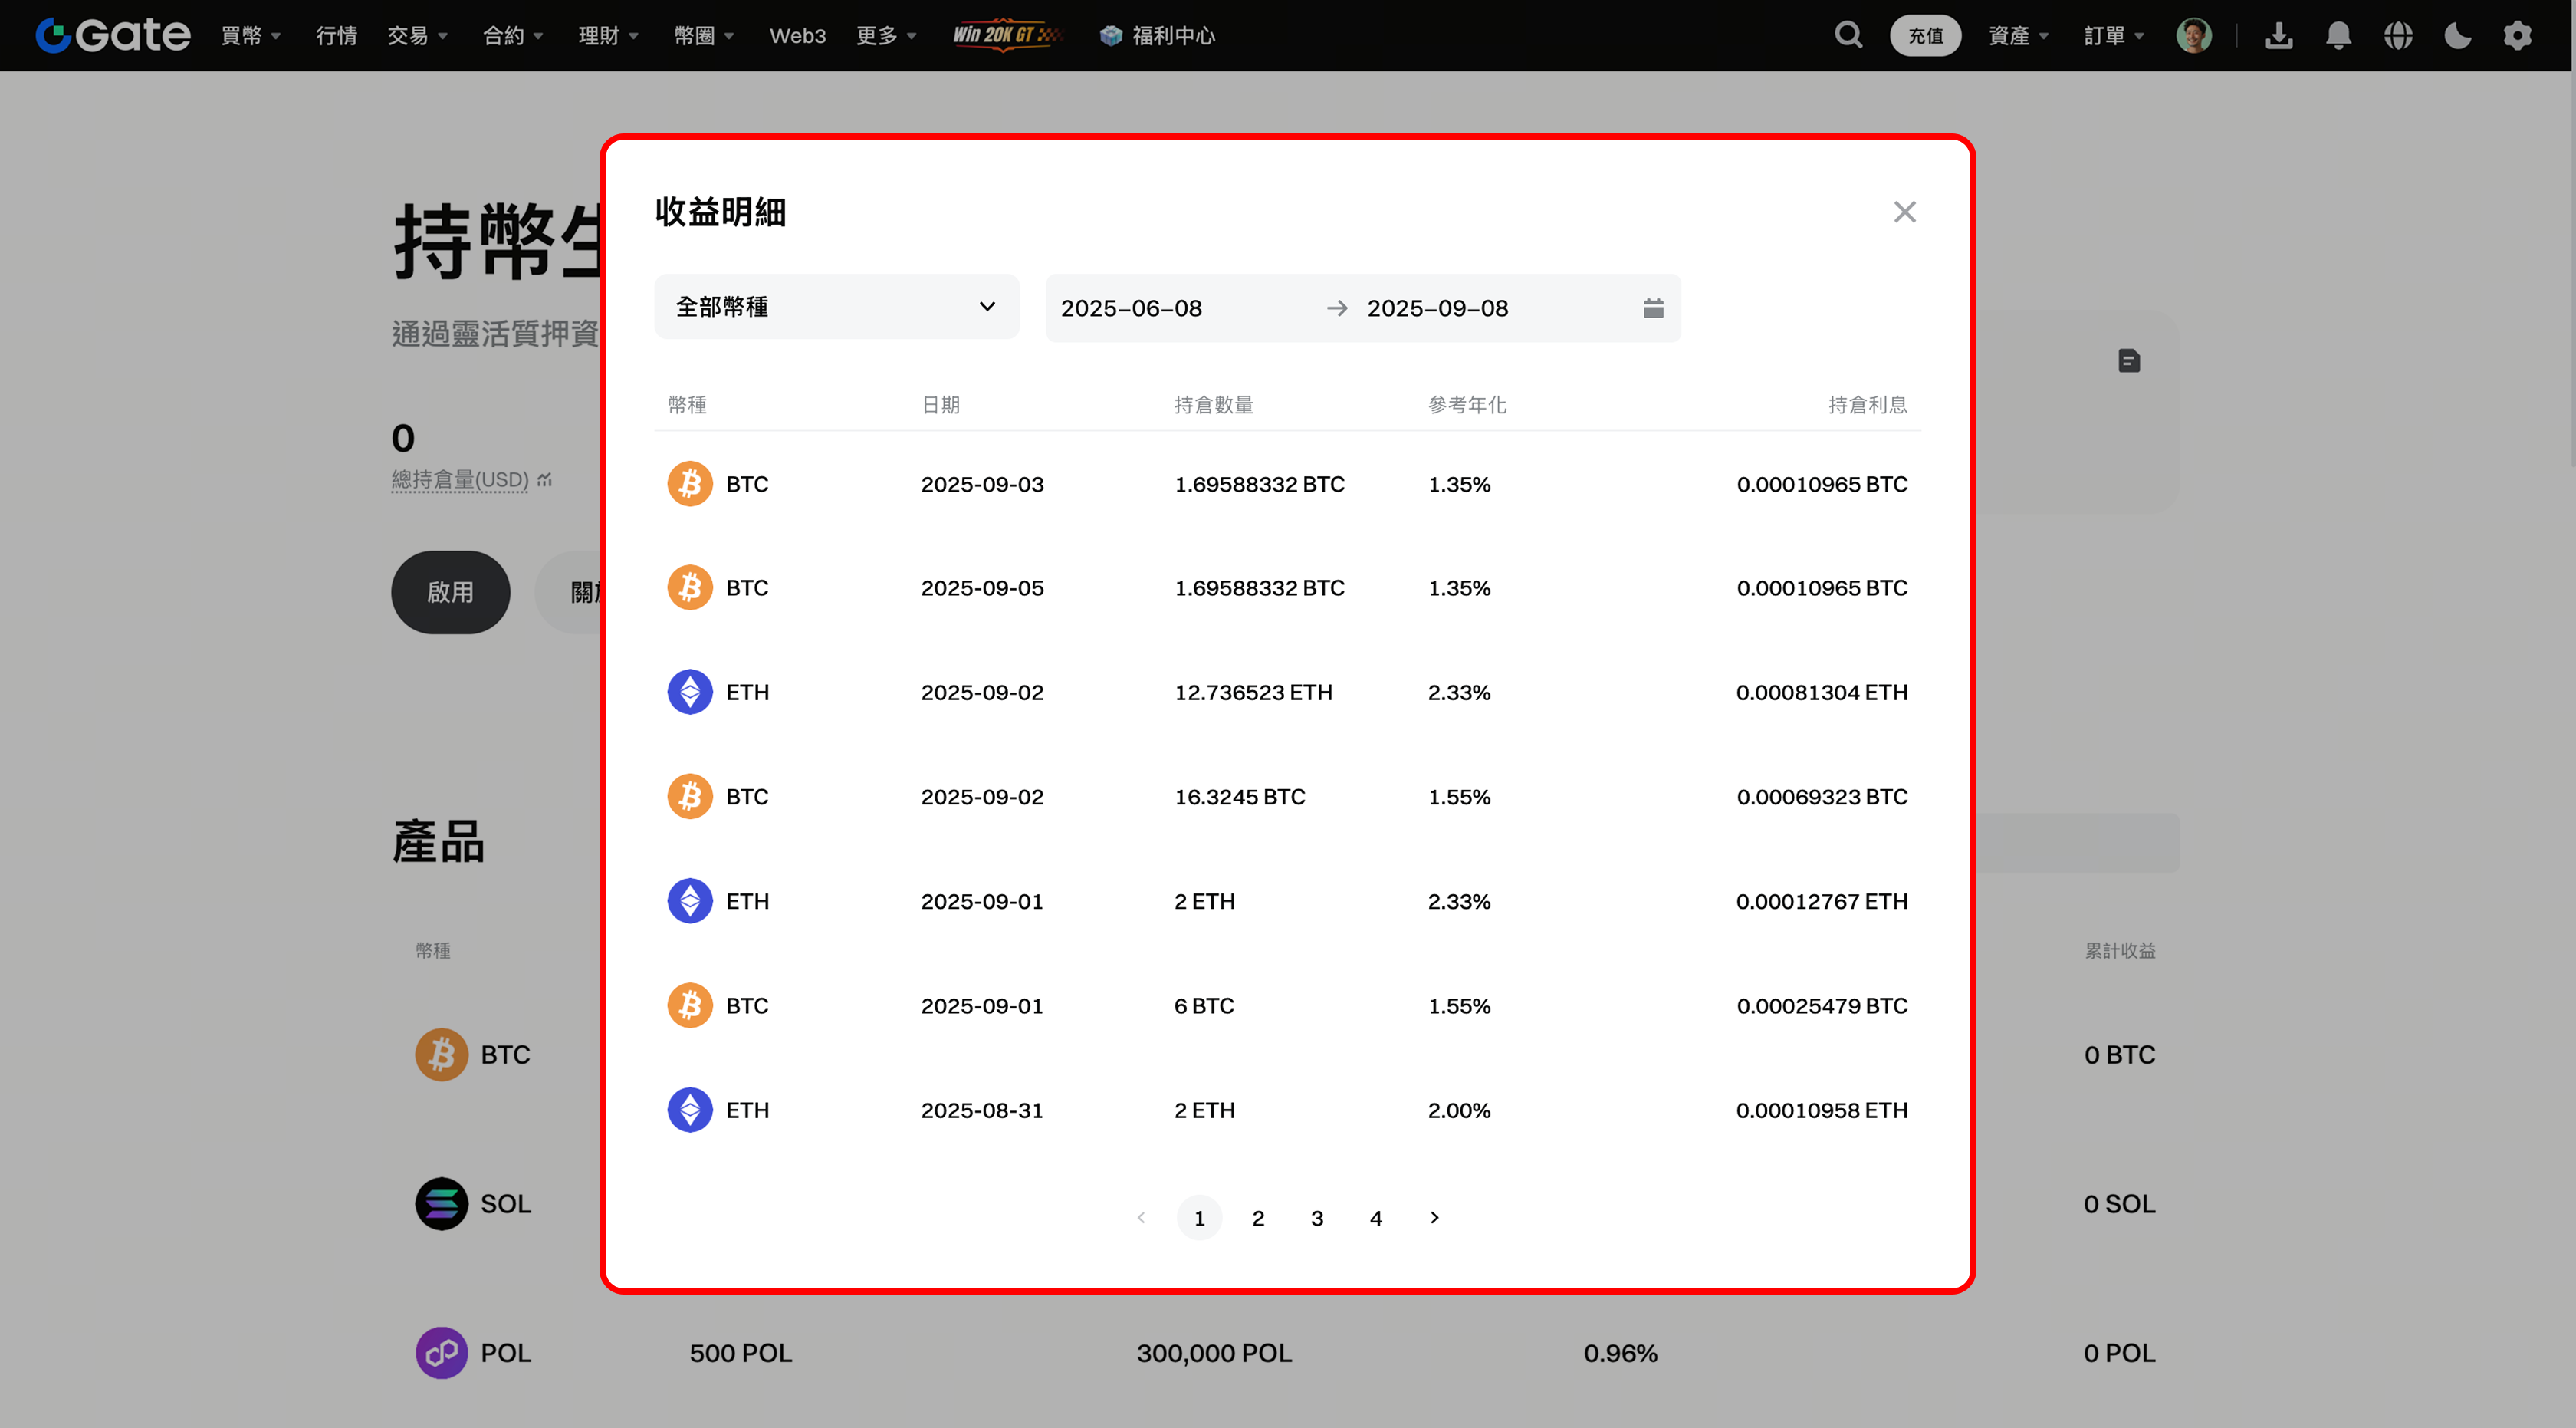Click the user profile avatar
The width and height of the screenshot is (2576, 1428).
click(2193, 35)
